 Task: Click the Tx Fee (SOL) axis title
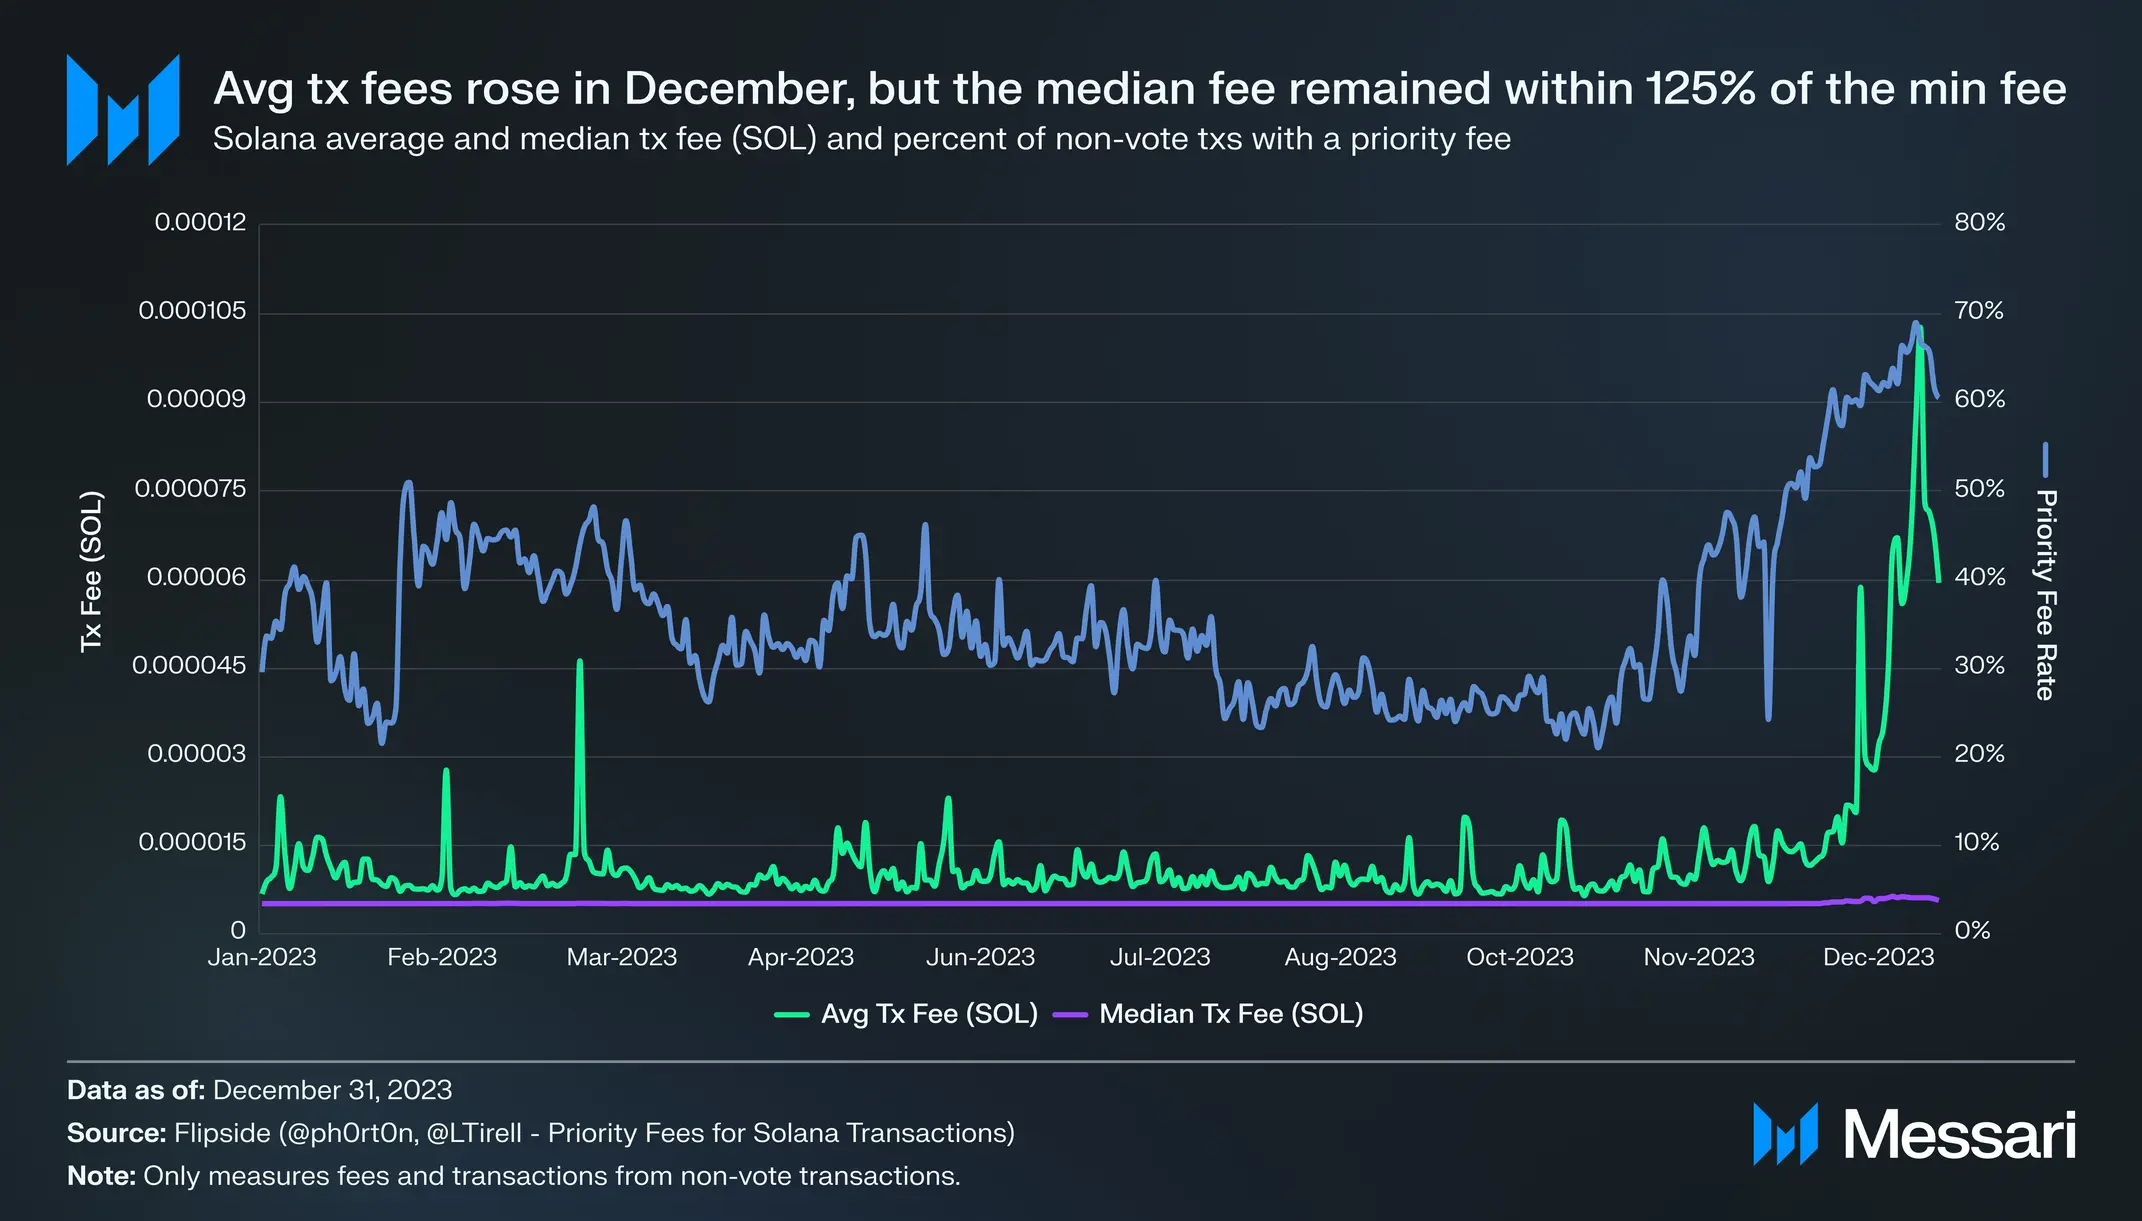(x=91, y=572)
